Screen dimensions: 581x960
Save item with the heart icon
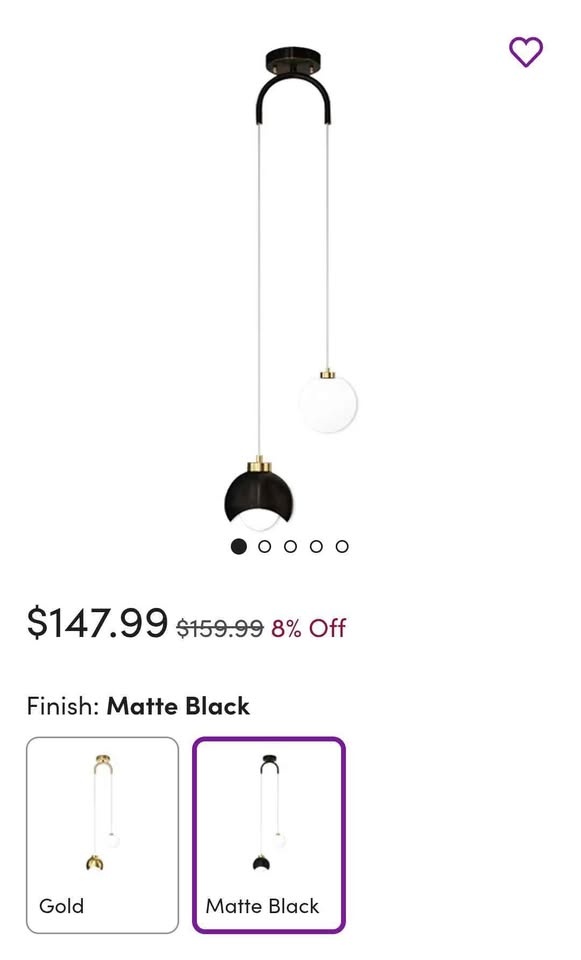coord(526,52)
